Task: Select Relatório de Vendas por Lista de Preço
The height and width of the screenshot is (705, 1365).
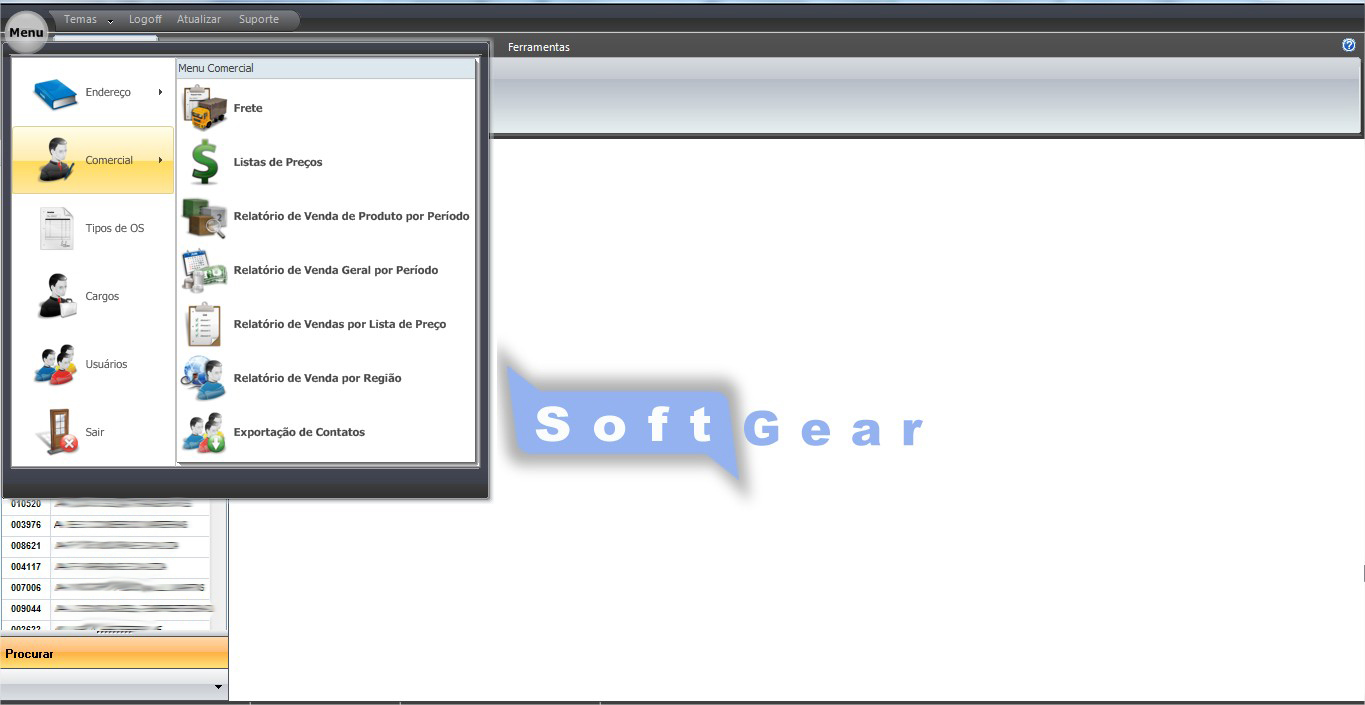Action: pos(339,324)
